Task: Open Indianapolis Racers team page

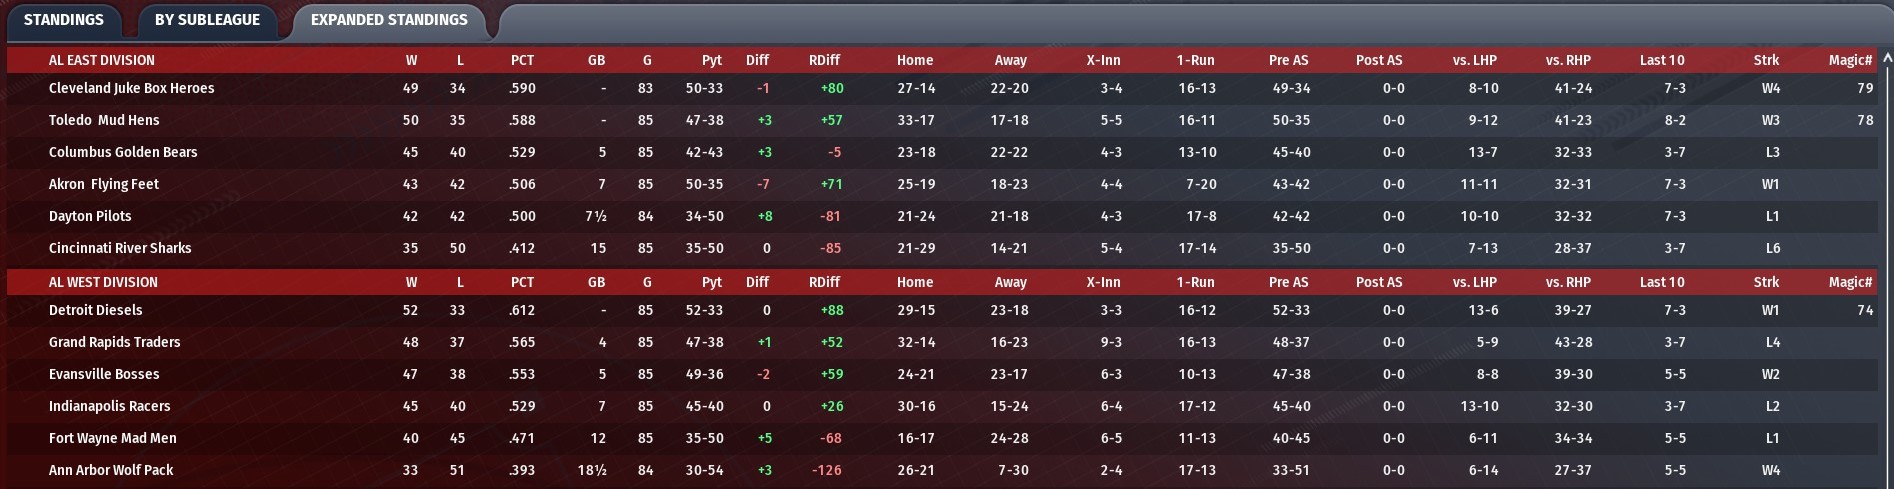Action: (x=110, y=406)
